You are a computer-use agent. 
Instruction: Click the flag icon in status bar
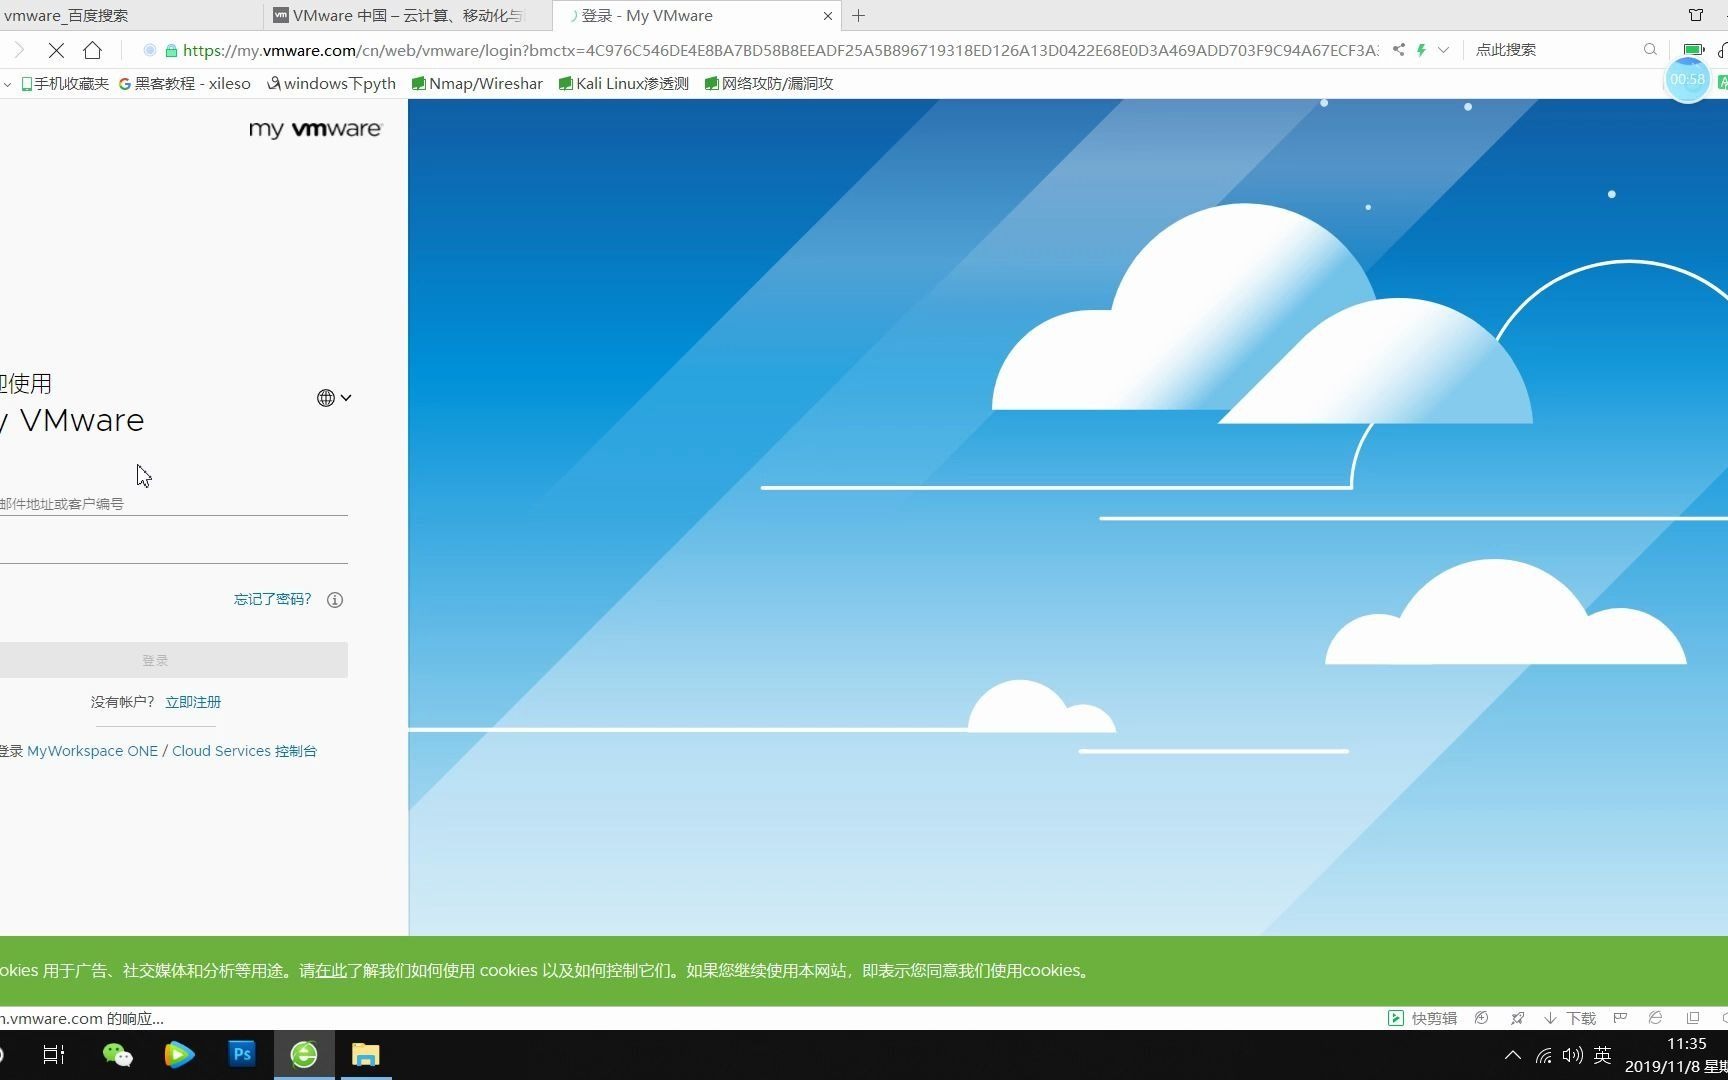[1620, 1018]
